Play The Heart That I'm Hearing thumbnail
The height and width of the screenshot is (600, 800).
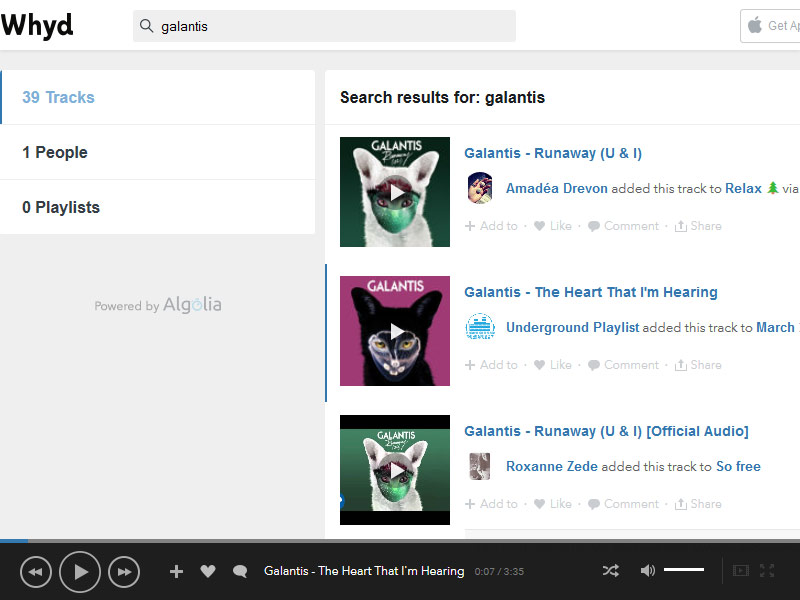[395, 331]
